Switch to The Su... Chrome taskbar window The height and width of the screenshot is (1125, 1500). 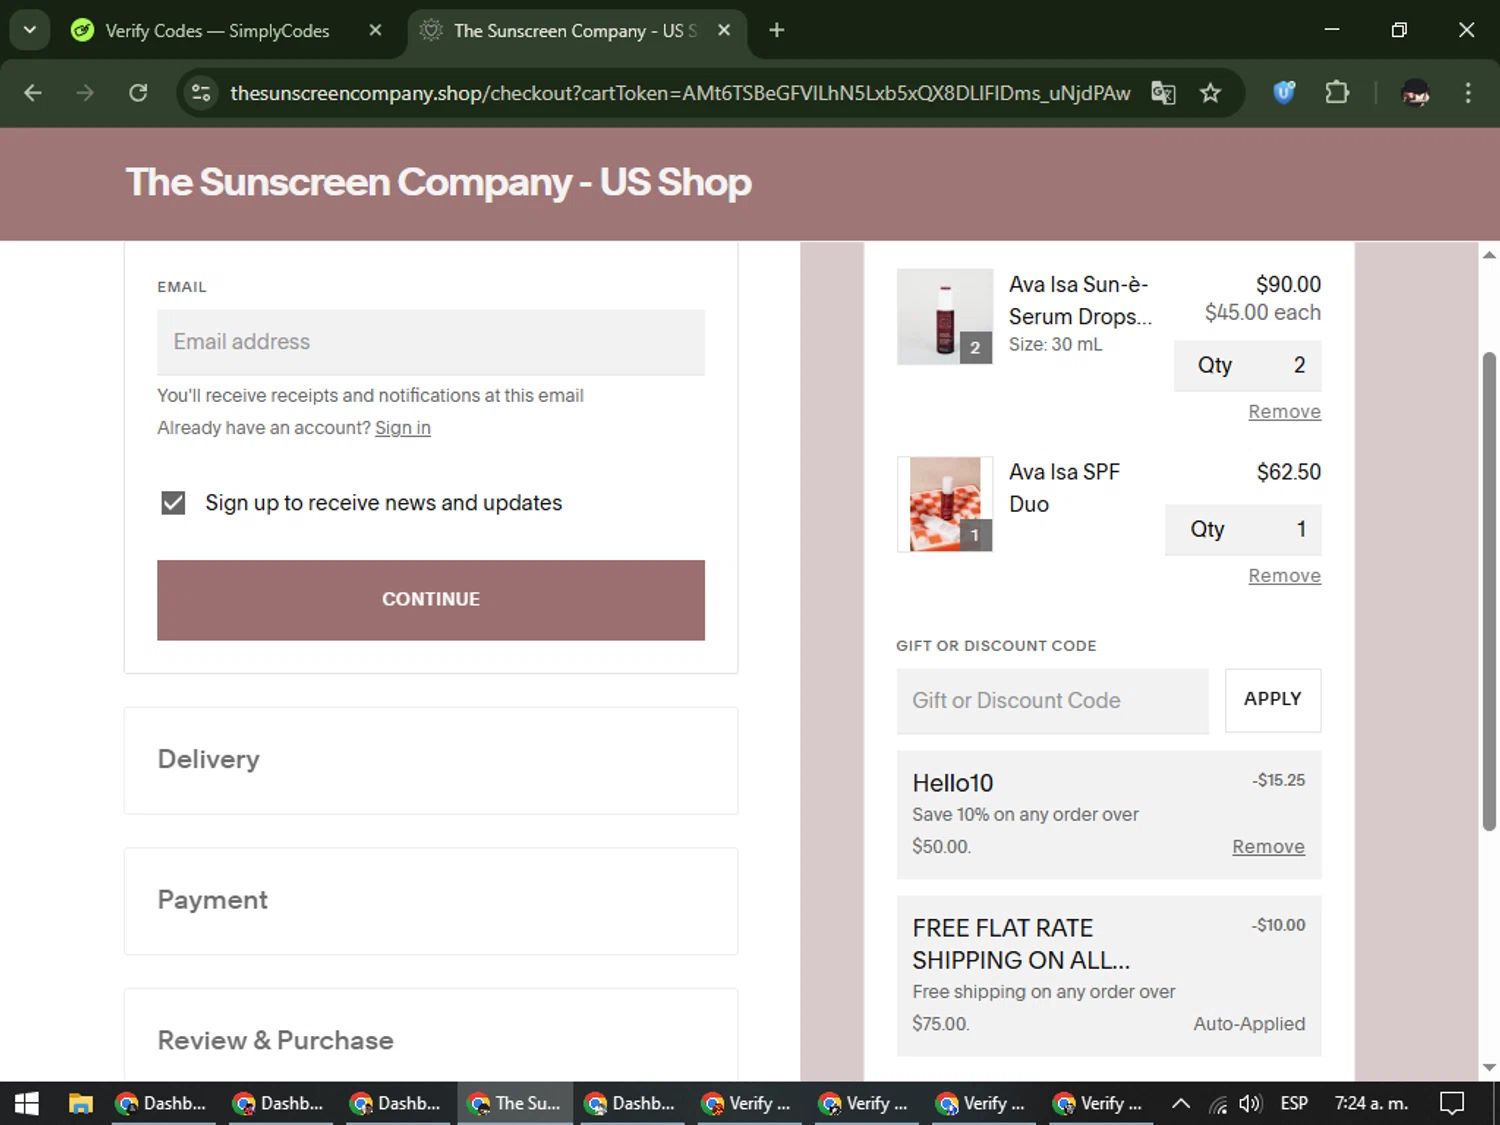click(x=516, y=1104)
